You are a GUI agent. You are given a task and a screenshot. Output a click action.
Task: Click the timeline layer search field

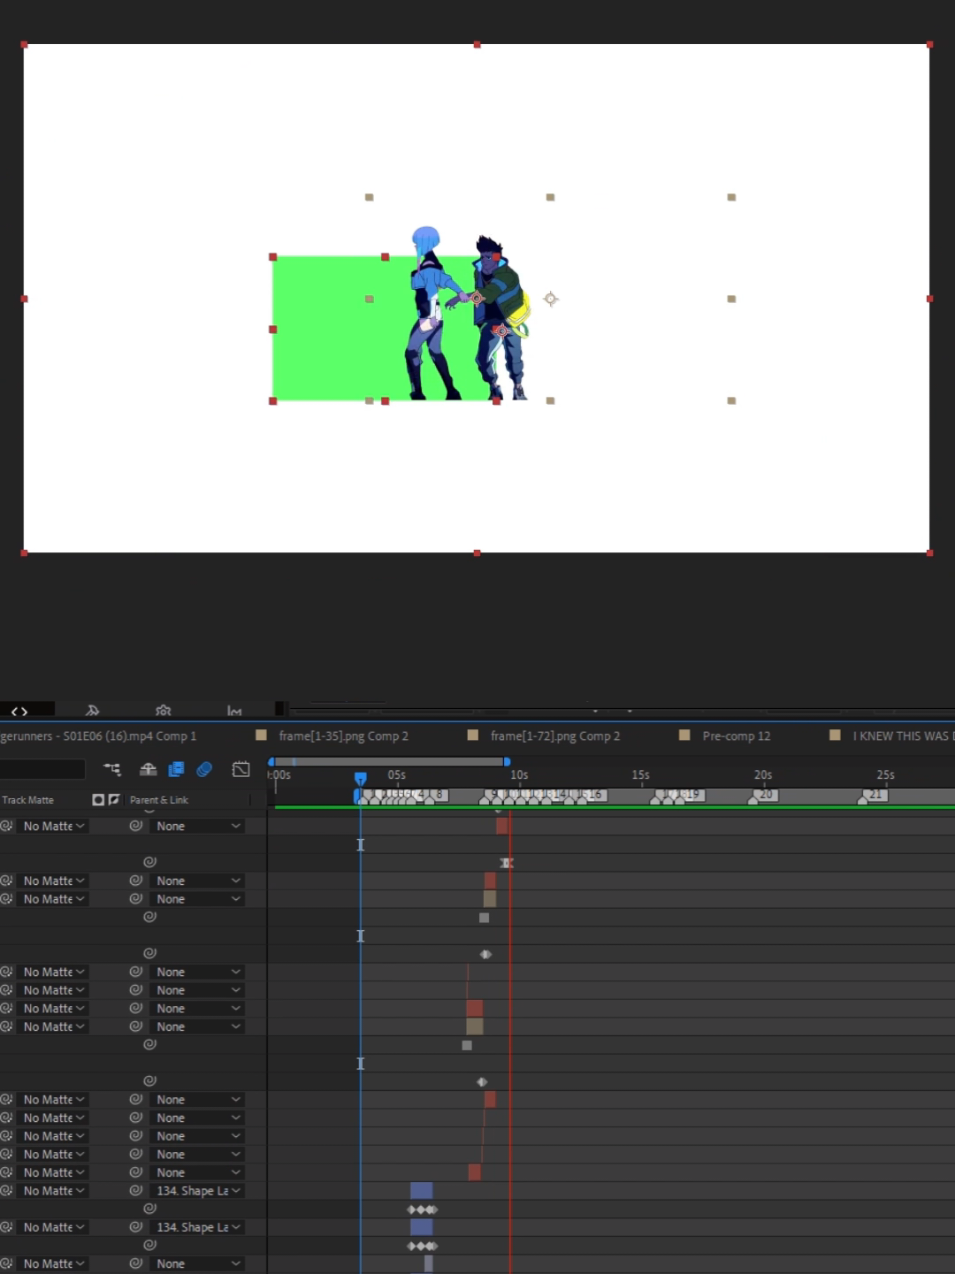[x=42, y=769]
